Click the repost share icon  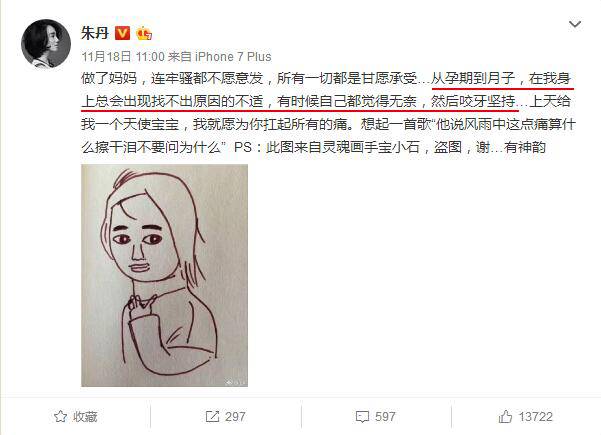(x=212, y=417)
